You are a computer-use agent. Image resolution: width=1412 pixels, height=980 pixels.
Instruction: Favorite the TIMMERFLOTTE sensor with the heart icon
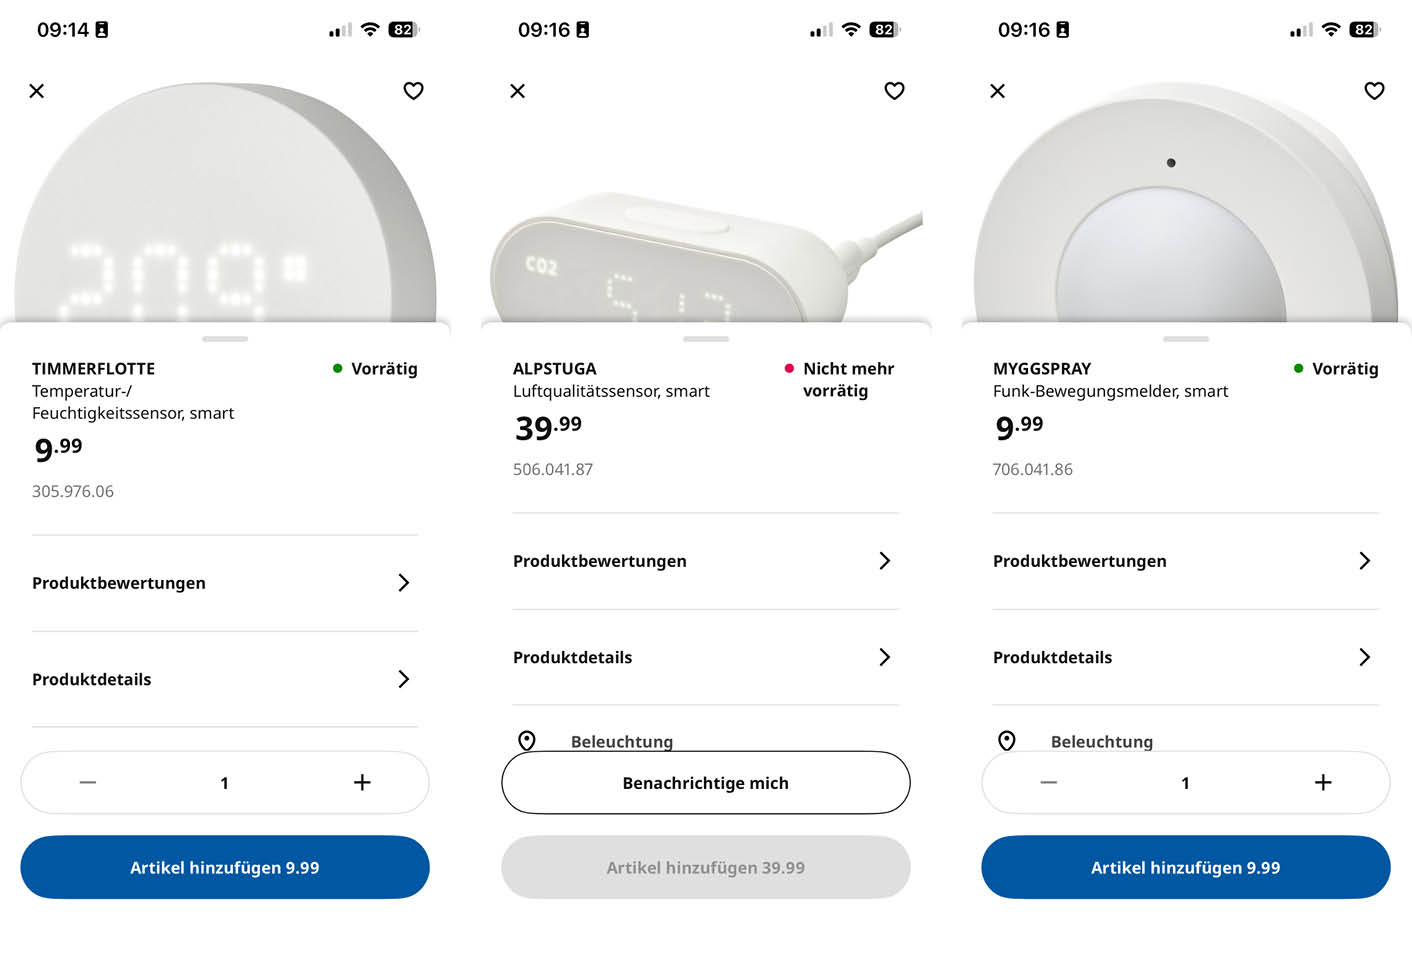point(413,91)
